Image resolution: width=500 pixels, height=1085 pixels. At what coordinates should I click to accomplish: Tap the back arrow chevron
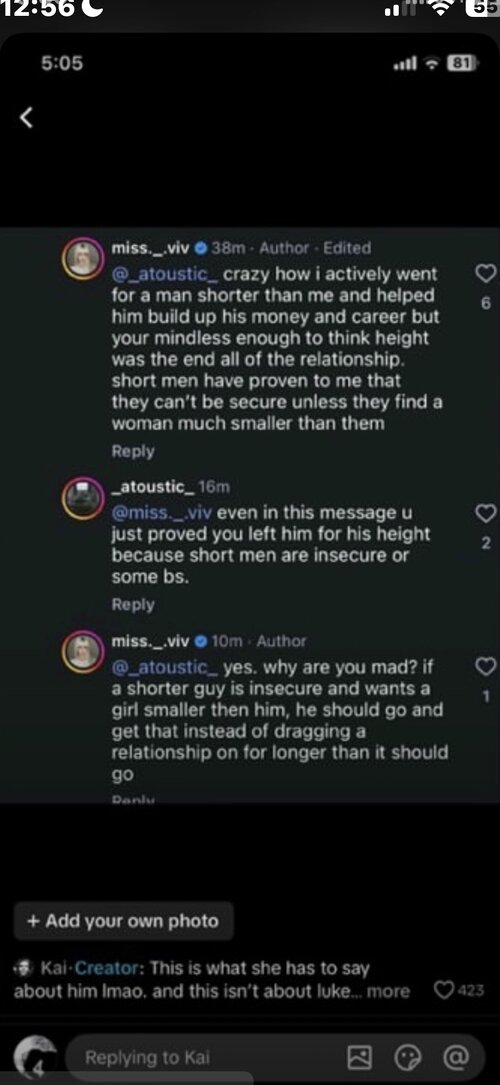coord(26,118)
